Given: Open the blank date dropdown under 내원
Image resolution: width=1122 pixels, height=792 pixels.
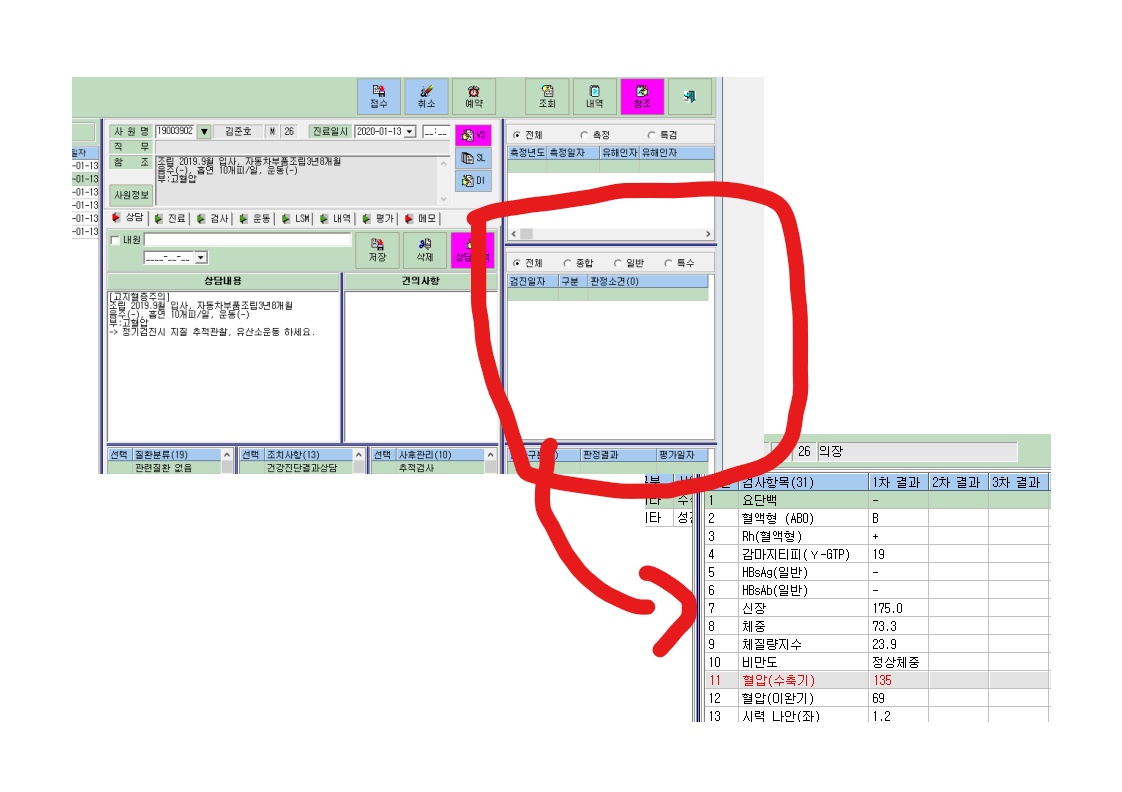Looking at the screenshot, I should point(201,258).
